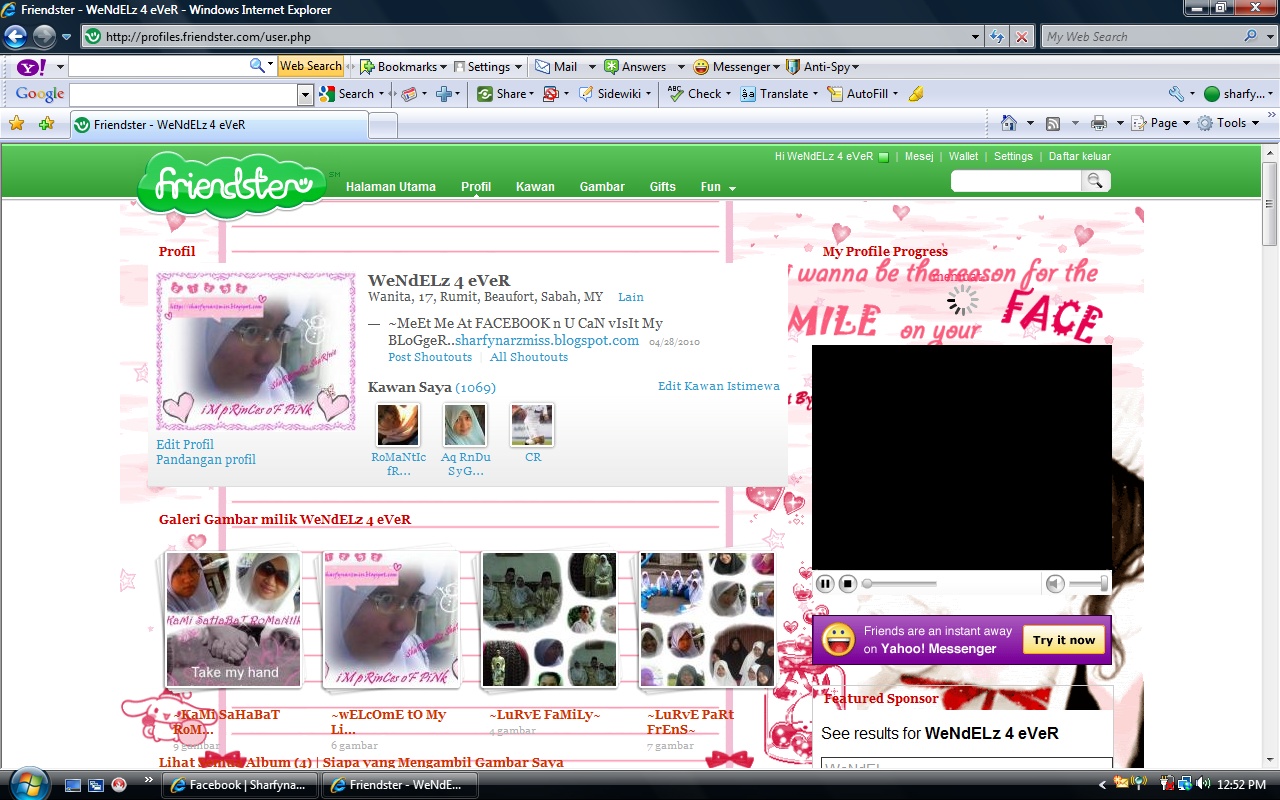
Task: Click the Daftar keluar link
Action: pos(1080,156)
